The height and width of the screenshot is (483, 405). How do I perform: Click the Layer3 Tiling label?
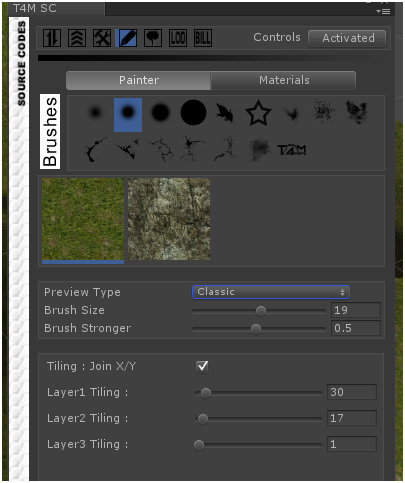(x=87, y=444)
